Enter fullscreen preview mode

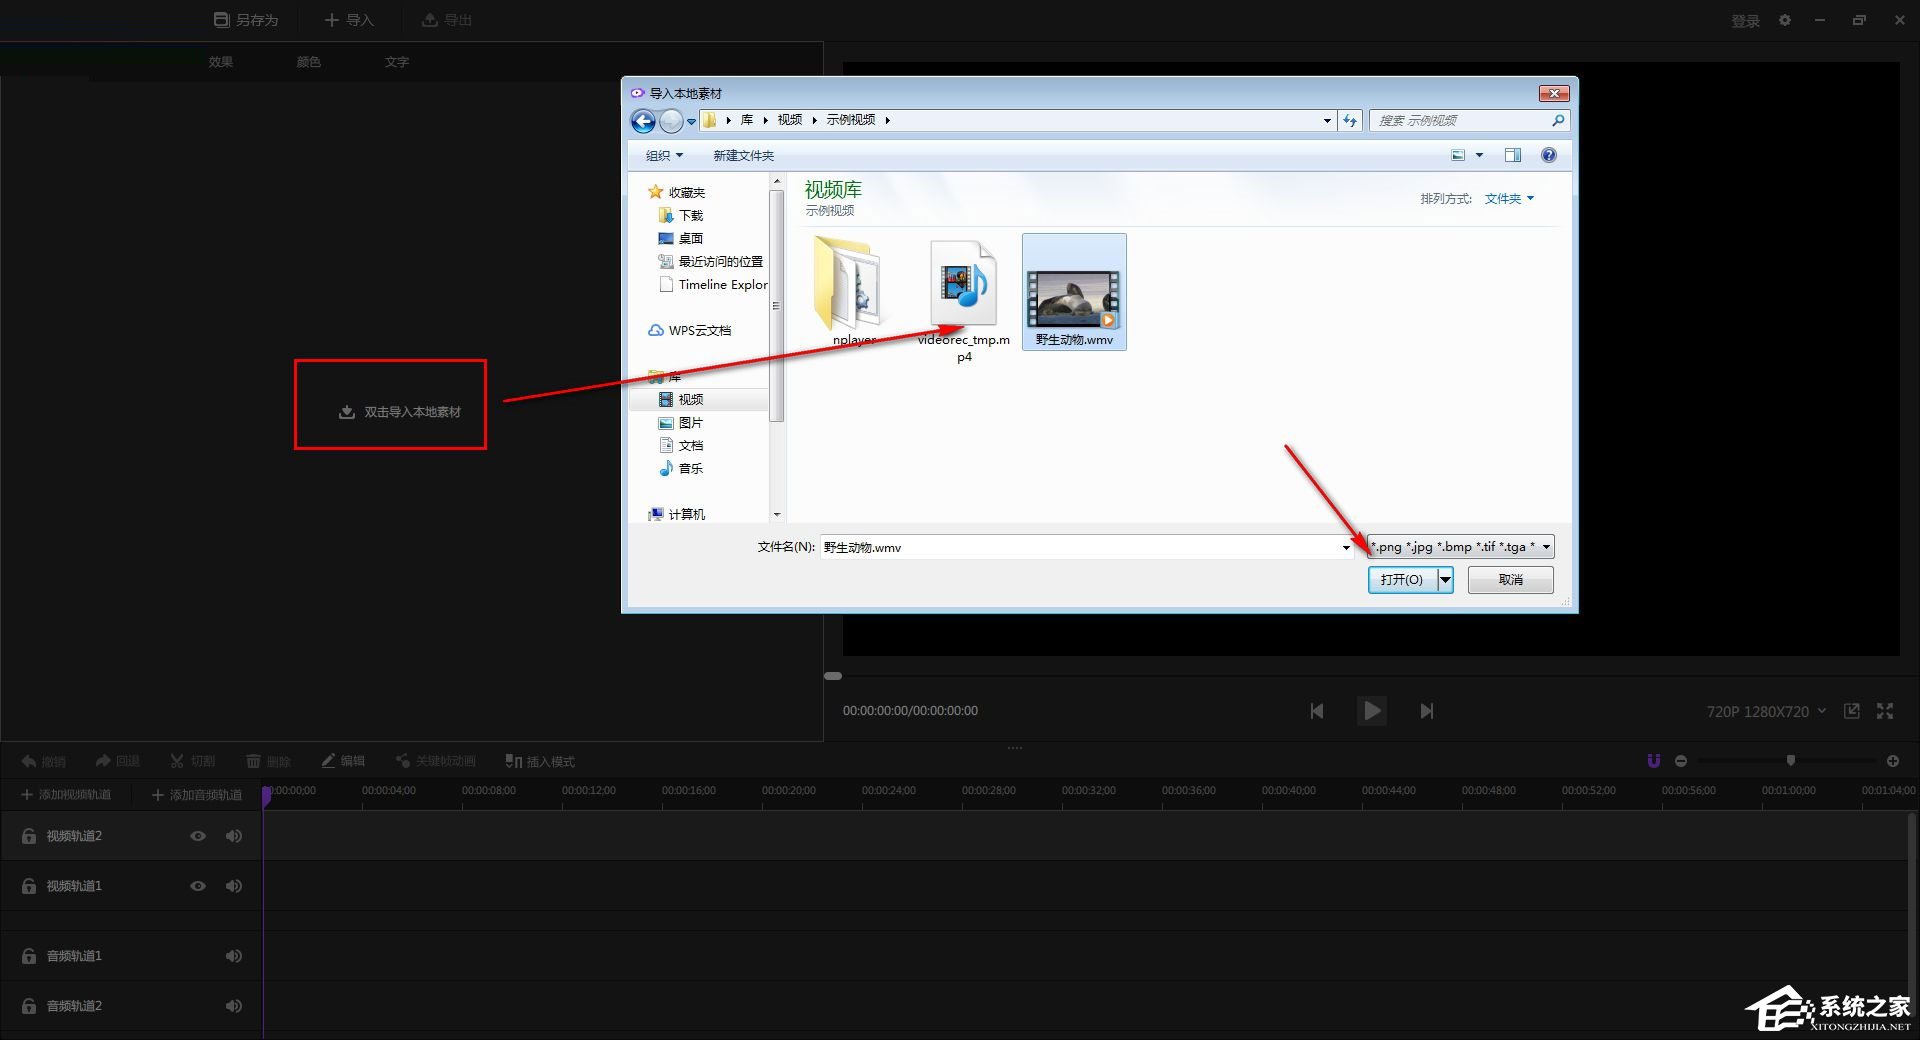point(1885,711)
